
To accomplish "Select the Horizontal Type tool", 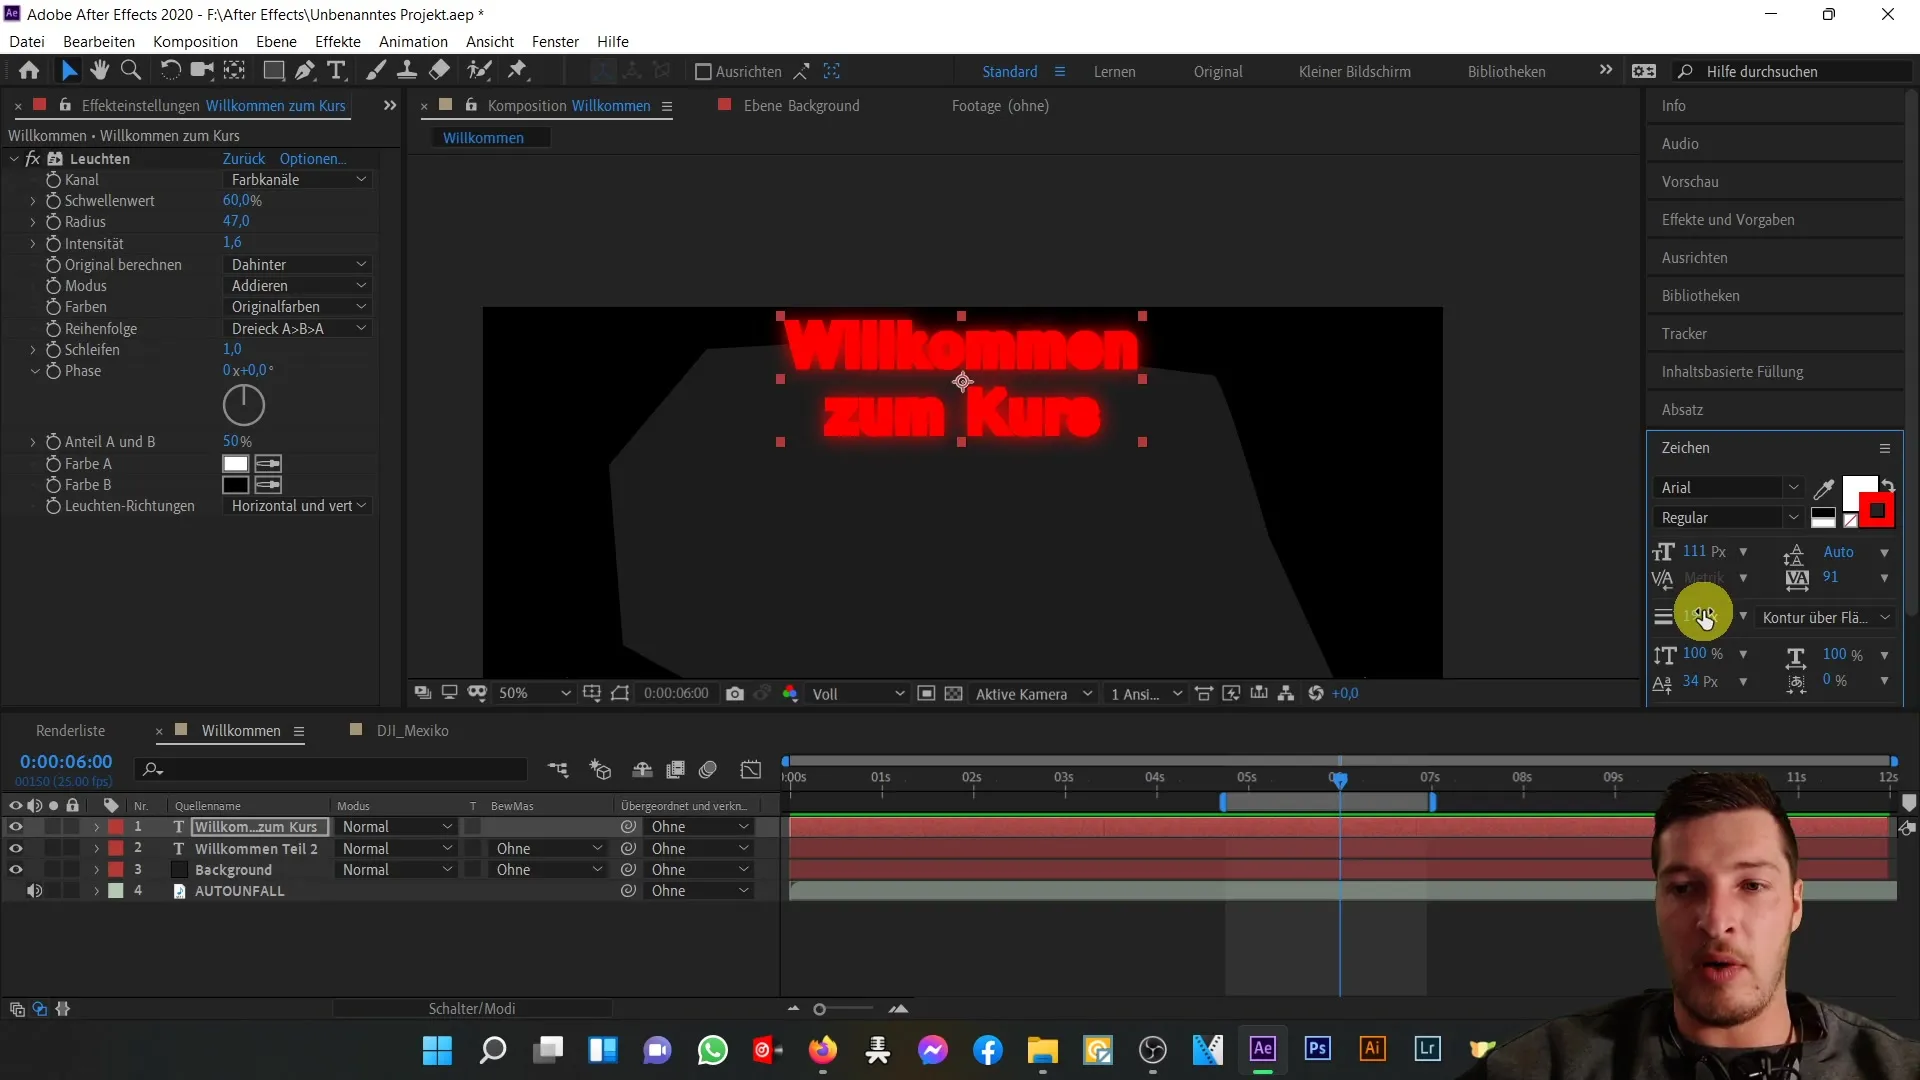I will (x=337, y=71).
